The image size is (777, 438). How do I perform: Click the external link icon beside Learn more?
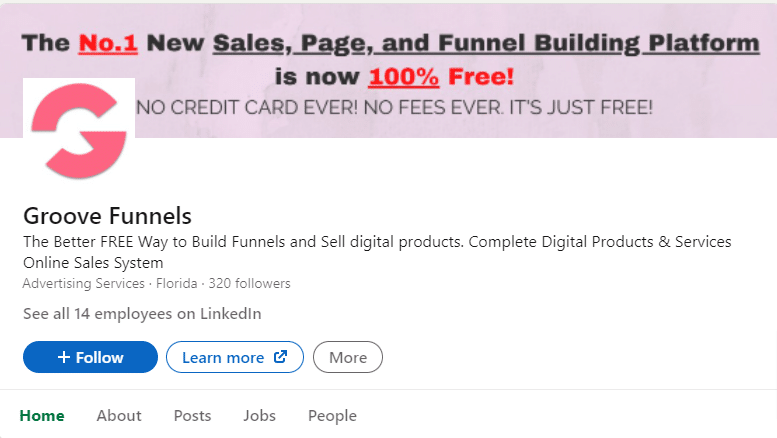[x=280, y=357]
